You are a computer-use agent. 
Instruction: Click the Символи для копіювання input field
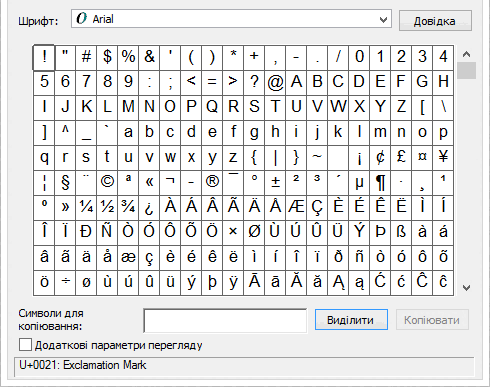point(225,321)
